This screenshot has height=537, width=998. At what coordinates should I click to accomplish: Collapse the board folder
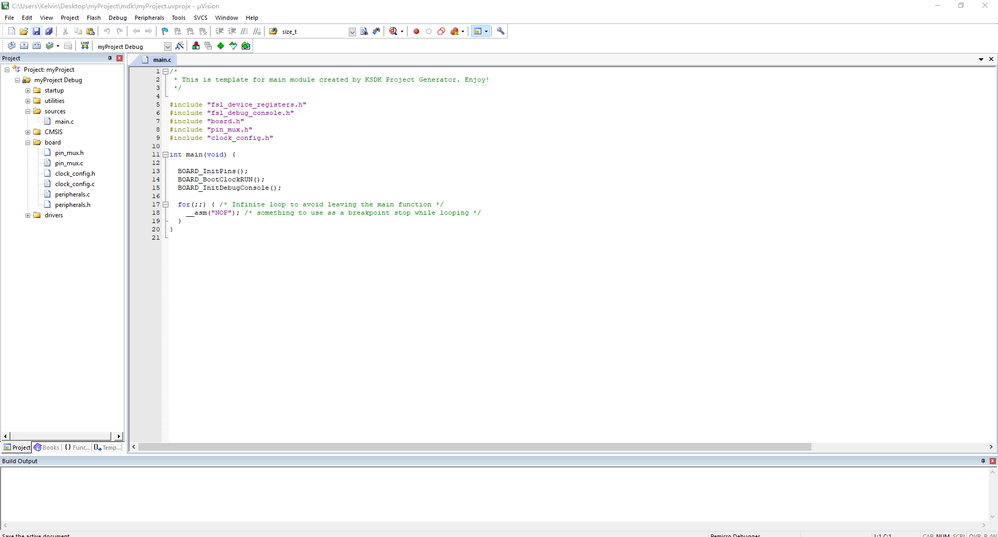pyautogui.click(x=27, y=143)
